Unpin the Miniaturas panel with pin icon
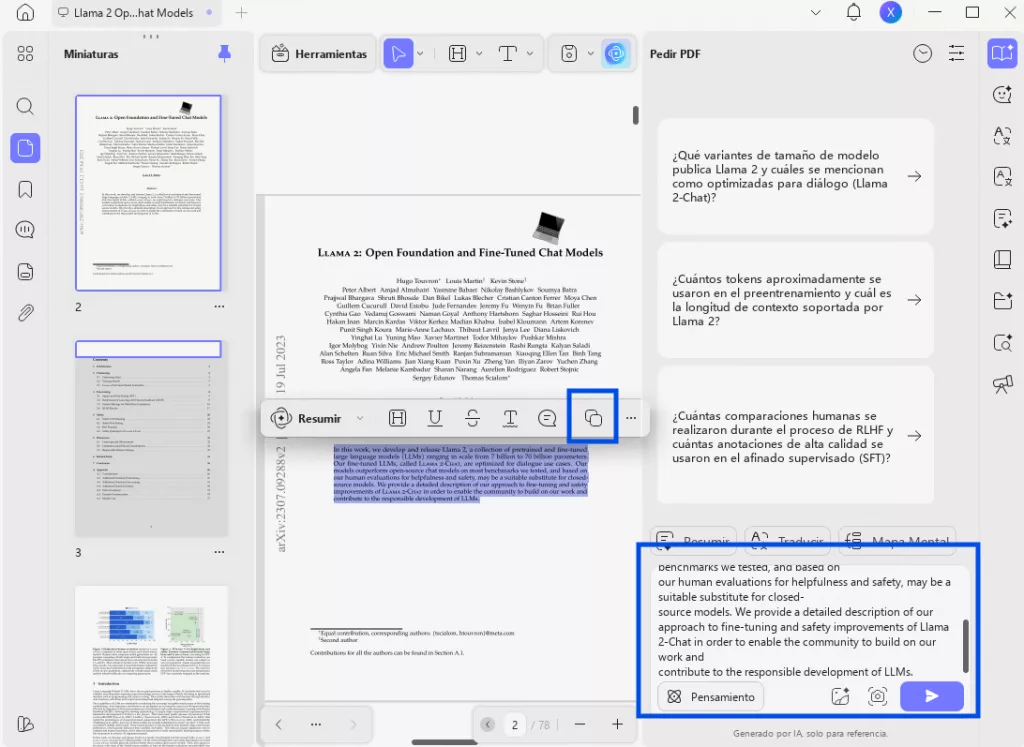1024x747 pixels. (224, 54)
